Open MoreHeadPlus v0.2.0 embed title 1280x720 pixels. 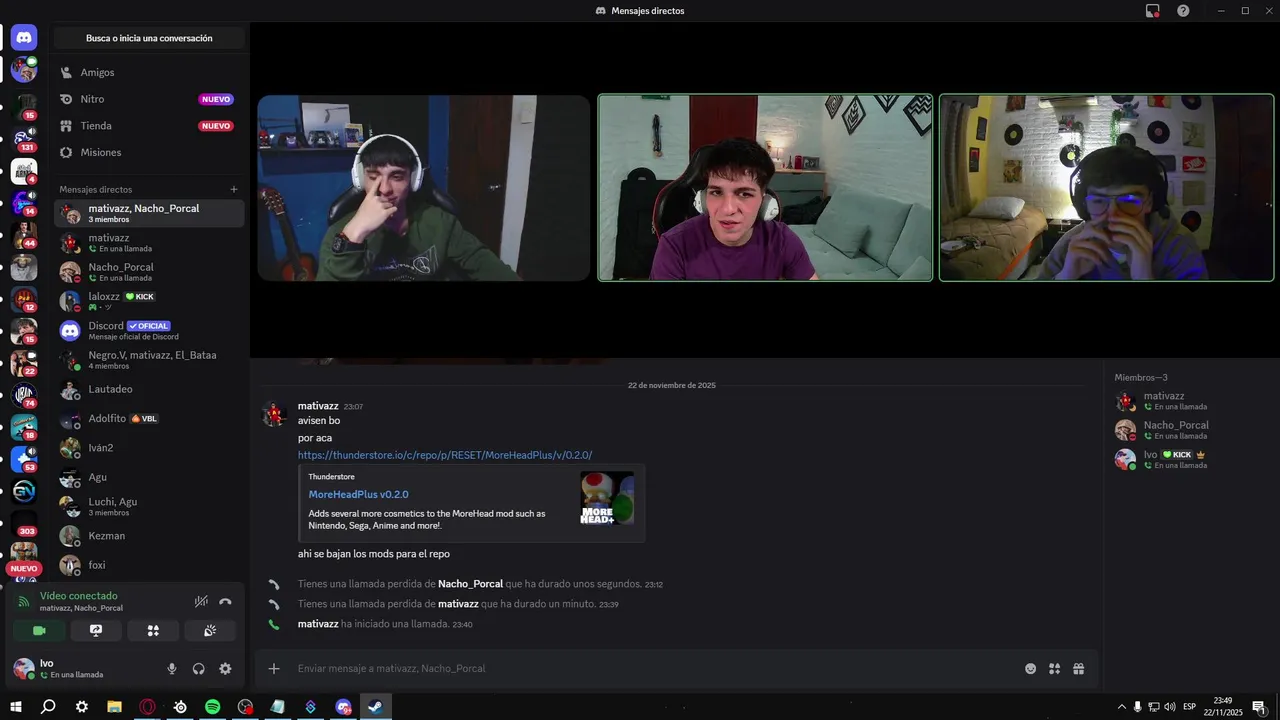tap(358, 494)
